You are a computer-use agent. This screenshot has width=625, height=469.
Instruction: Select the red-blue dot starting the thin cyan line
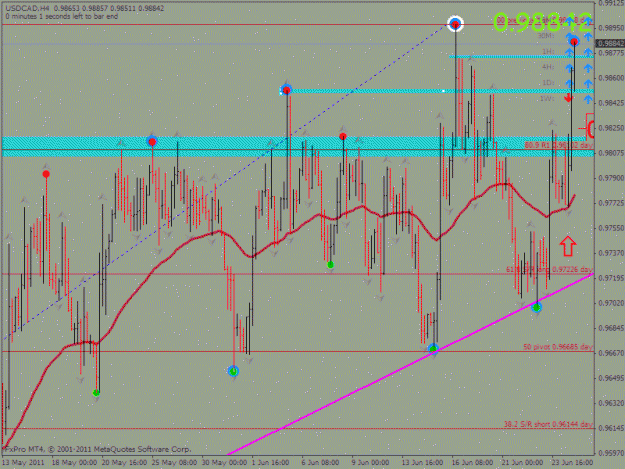pos(286,90)
